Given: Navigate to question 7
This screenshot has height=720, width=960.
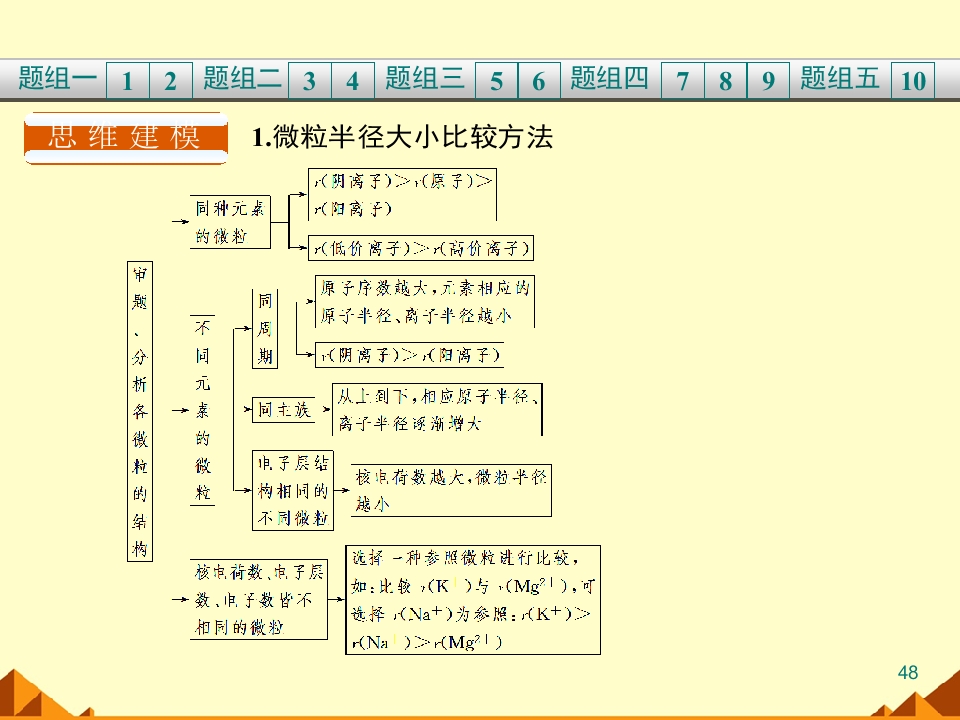Looking at the screenshot, I should 683,80.
